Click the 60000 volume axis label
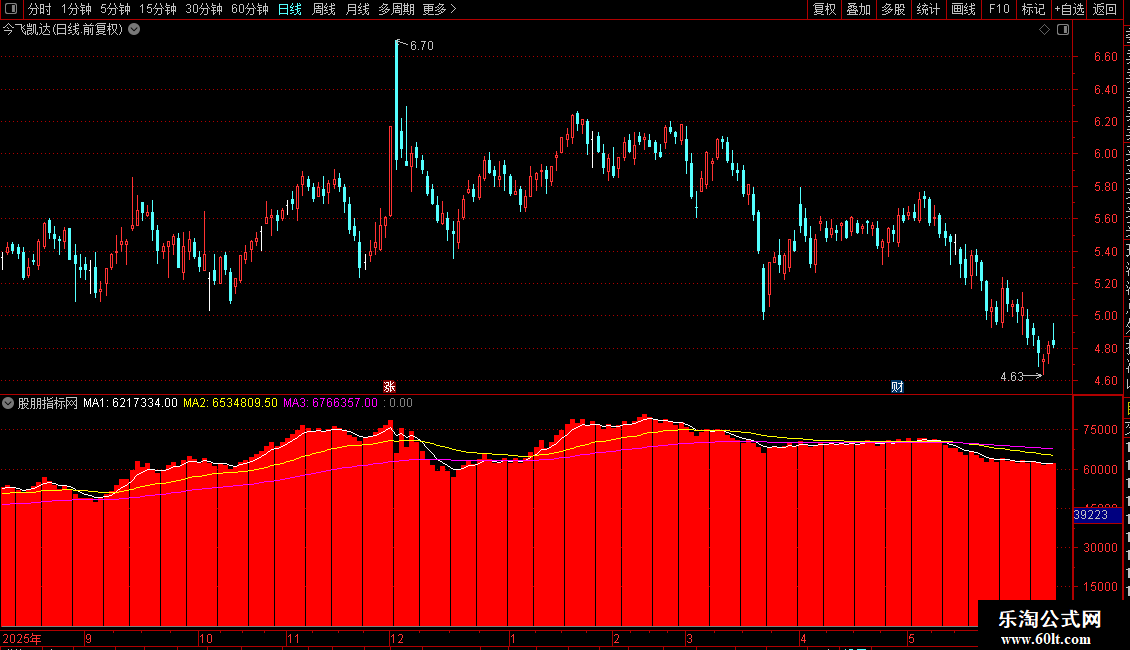1130x650 pixels. [x=1100, y=469]
